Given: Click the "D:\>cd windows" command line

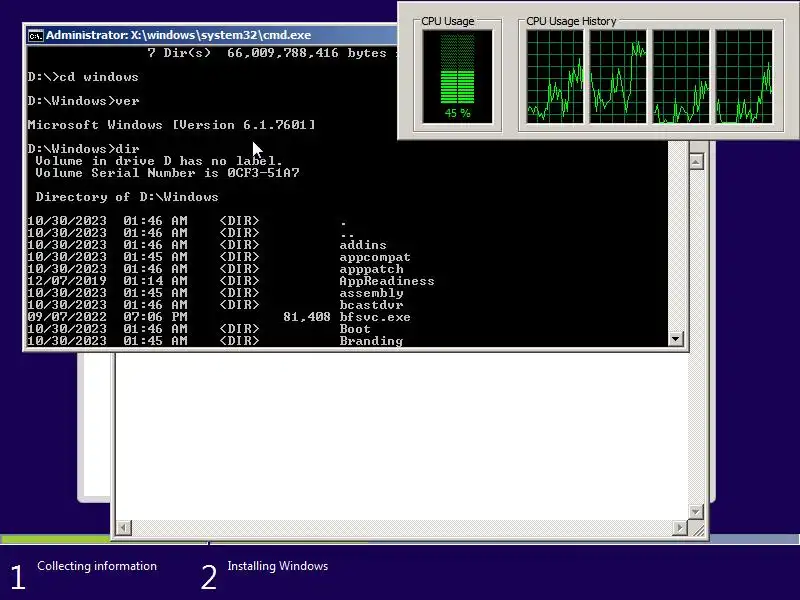Looking at the screenshot, I should [x=83, y=77].
